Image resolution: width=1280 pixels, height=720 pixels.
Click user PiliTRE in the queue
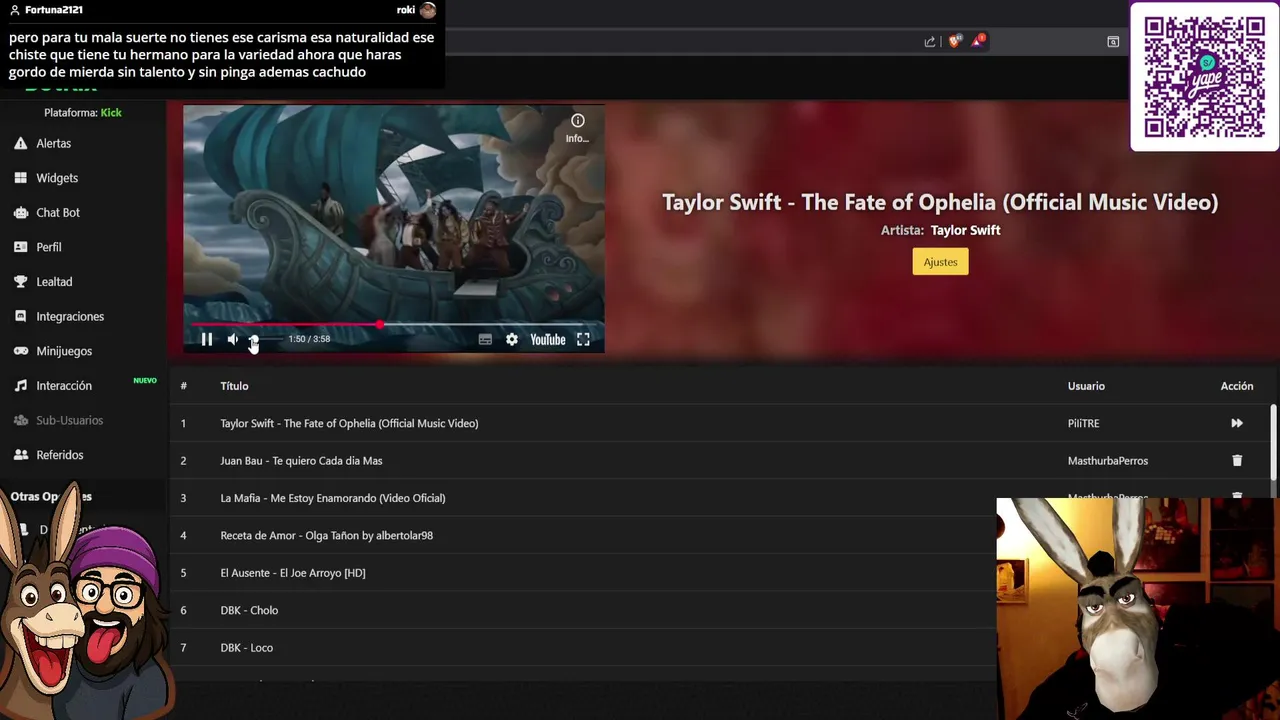coord(1083,424)
